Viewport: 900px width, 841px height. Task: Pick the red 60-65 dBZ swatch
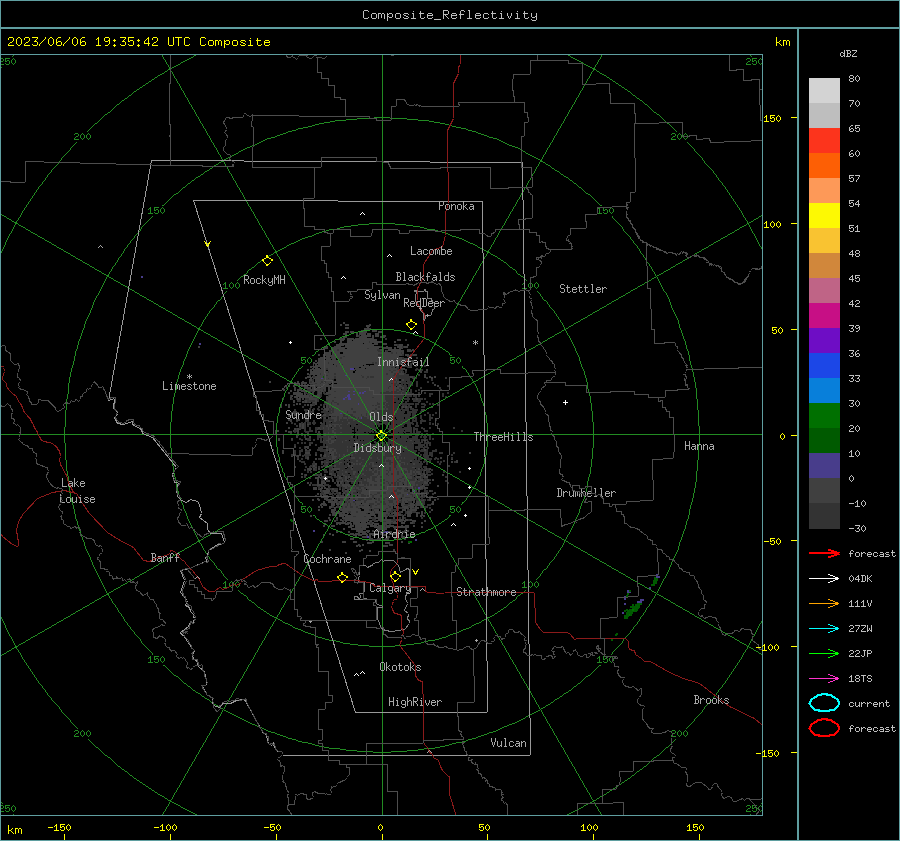(x=824, y=141)
